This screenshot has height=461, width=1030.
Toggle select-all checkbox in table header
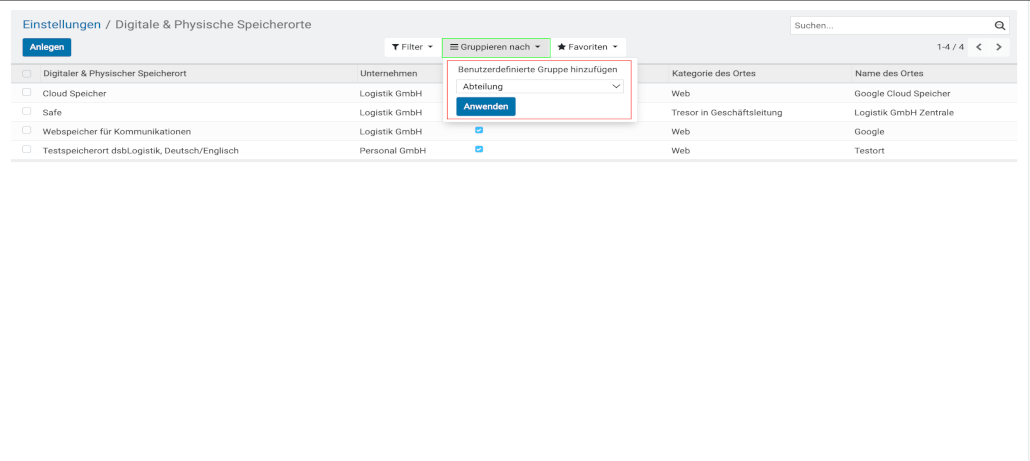click(x=27, y=74)
